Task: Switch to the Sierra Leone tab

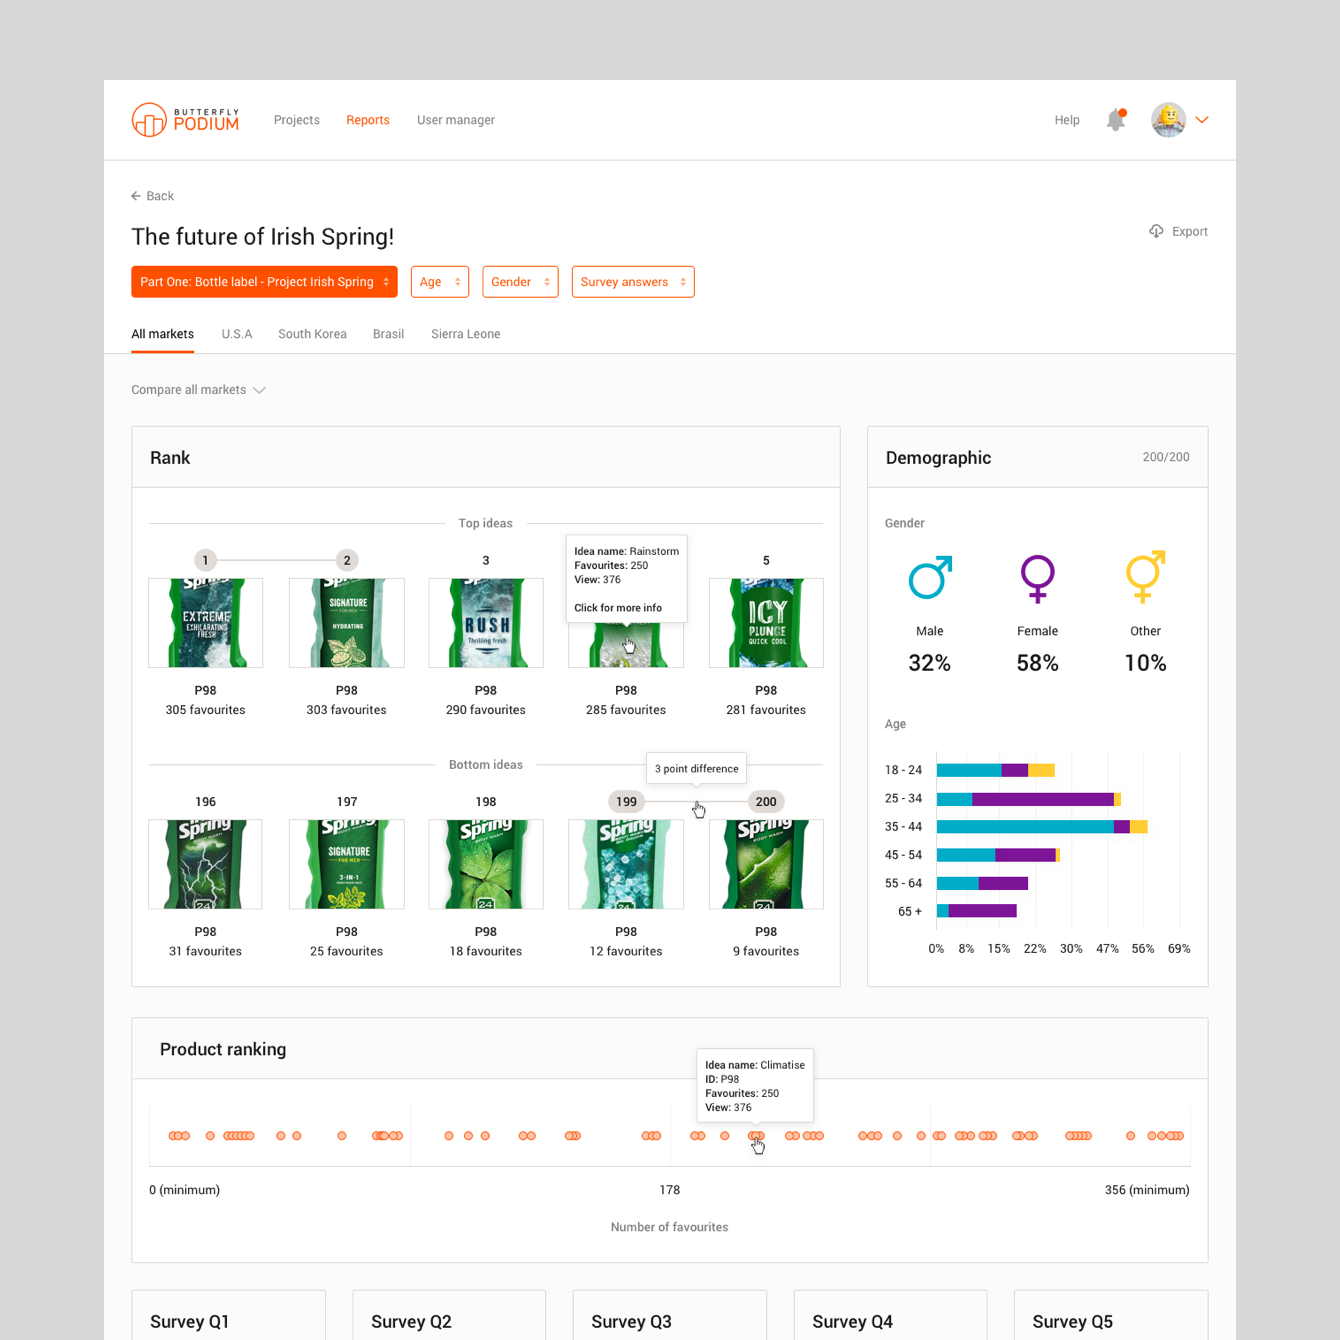Action: point(466,334)
